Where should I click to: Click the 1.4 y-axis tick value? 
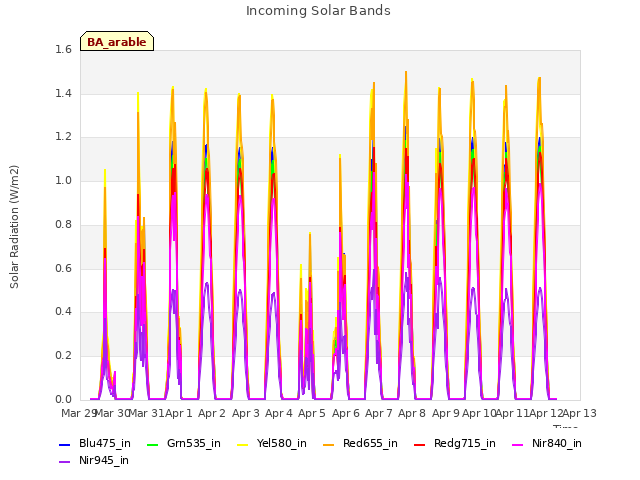63,93
